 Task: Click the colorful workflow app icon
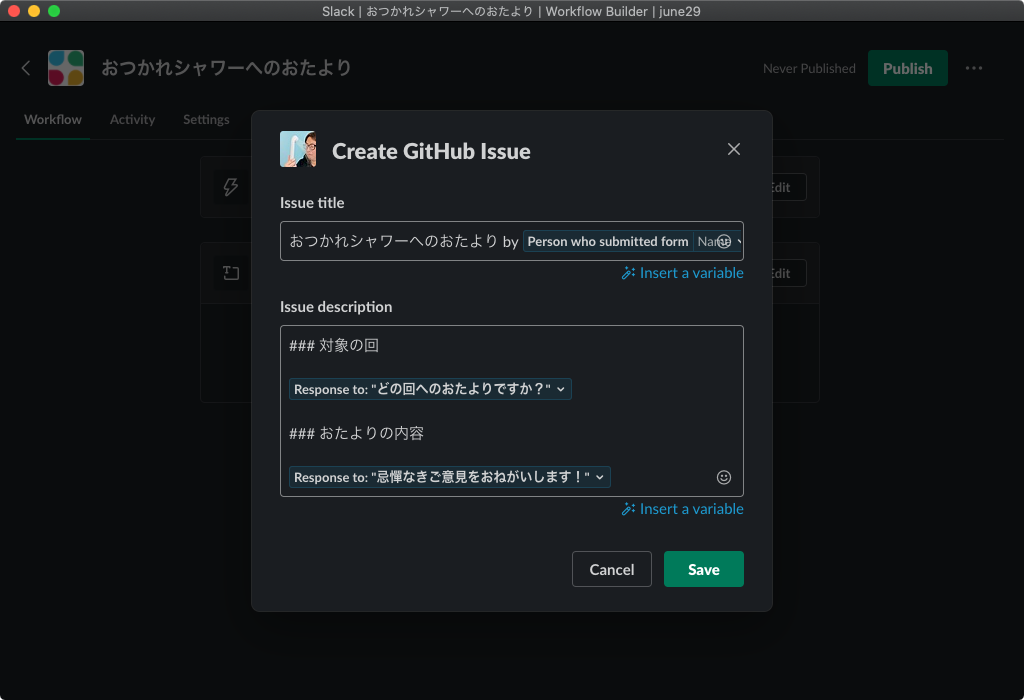(66, 68)
